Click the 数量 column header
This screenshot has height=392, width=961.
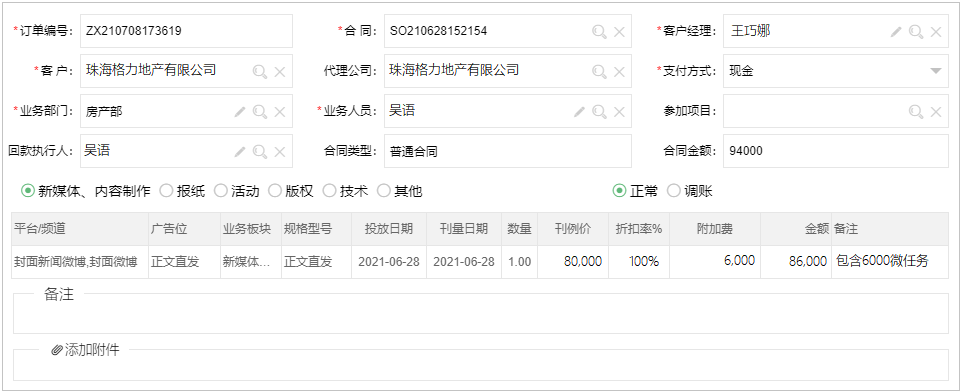pos(520,229)
